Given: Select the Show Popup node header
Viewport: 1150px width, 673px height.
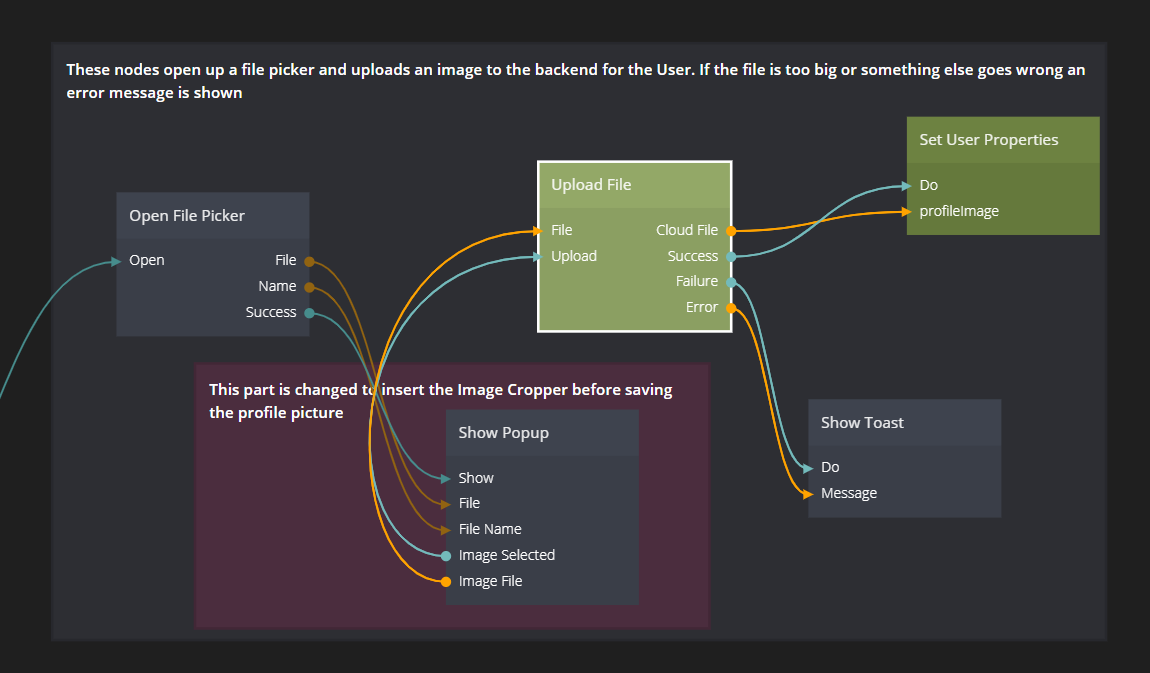Looking at the screenshot, I should (x=503, y=433).
